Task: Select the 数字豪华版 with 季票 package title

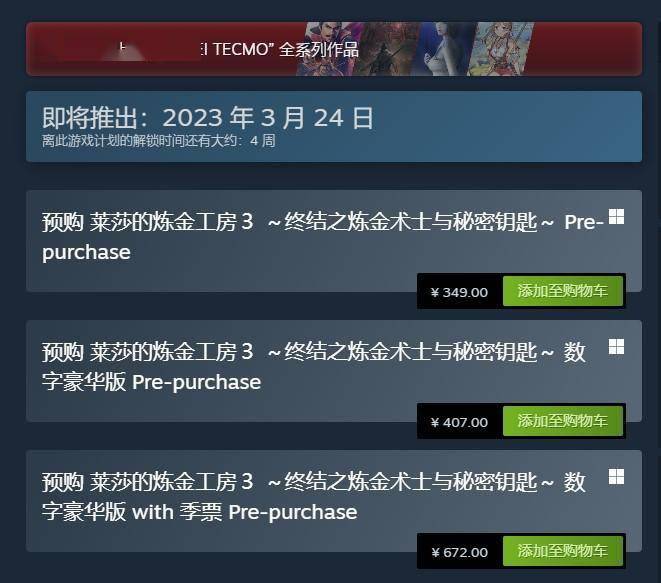Action: (x=314, y=497)
